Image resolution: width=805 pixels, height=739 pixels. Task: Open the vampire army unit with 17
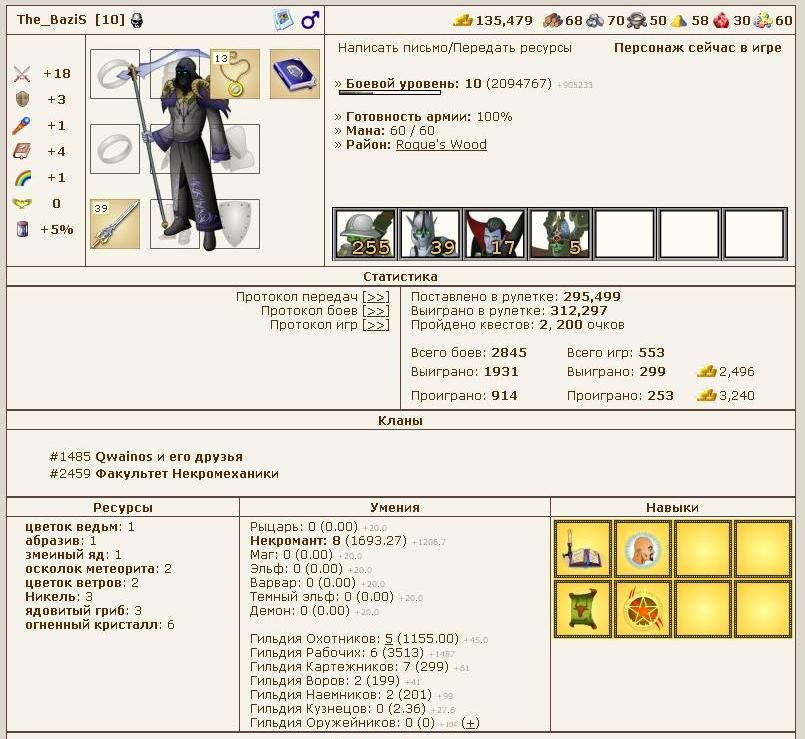click(x=494, y=234)
